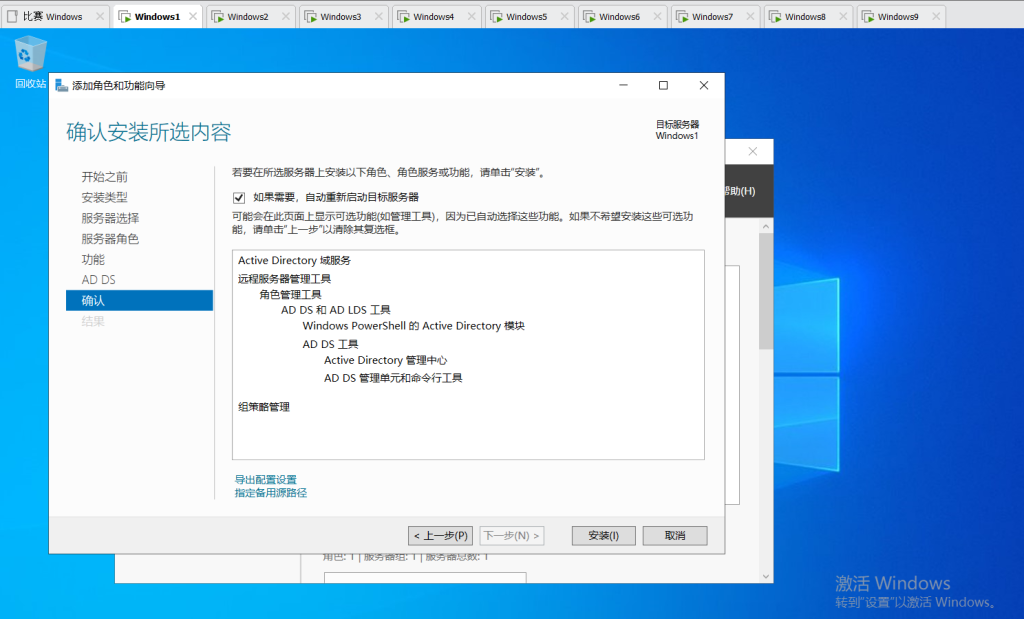Viewport: 1024px width, 619px height.
Task: Click the 安装(I) button
Action: (603, 536)
